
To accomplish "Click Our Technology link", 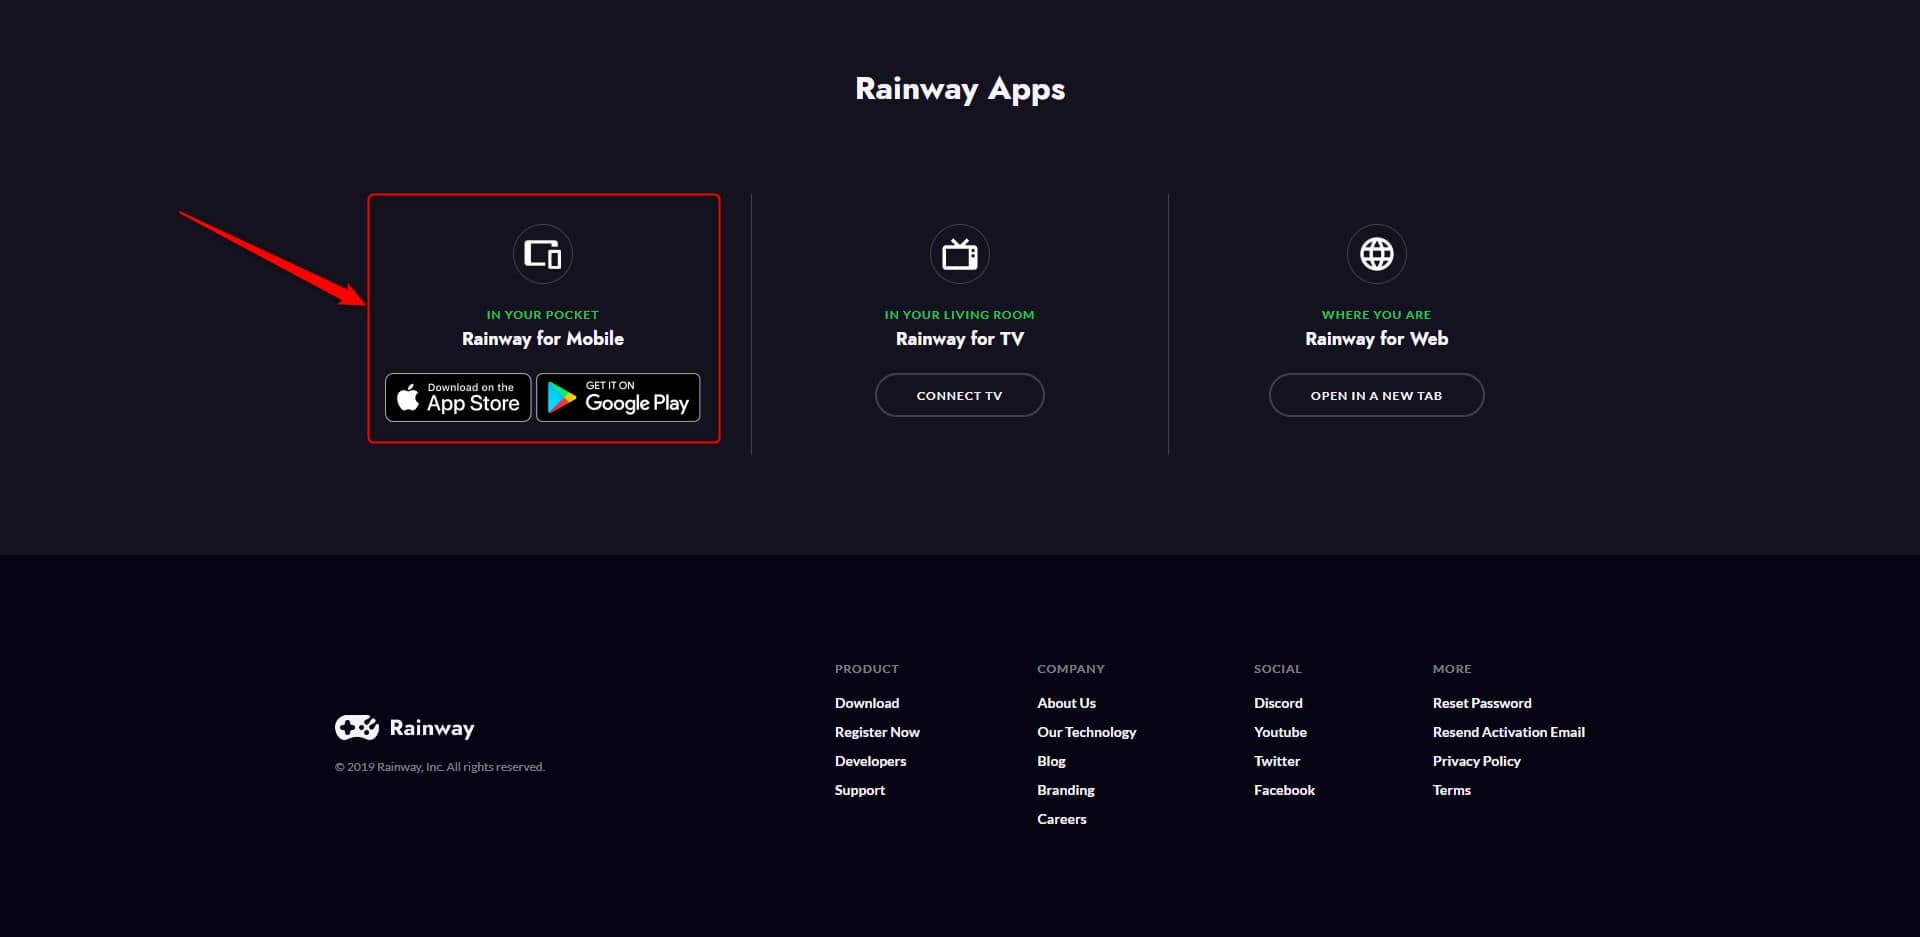I will pyautogui.click(x=1086, y=732).
